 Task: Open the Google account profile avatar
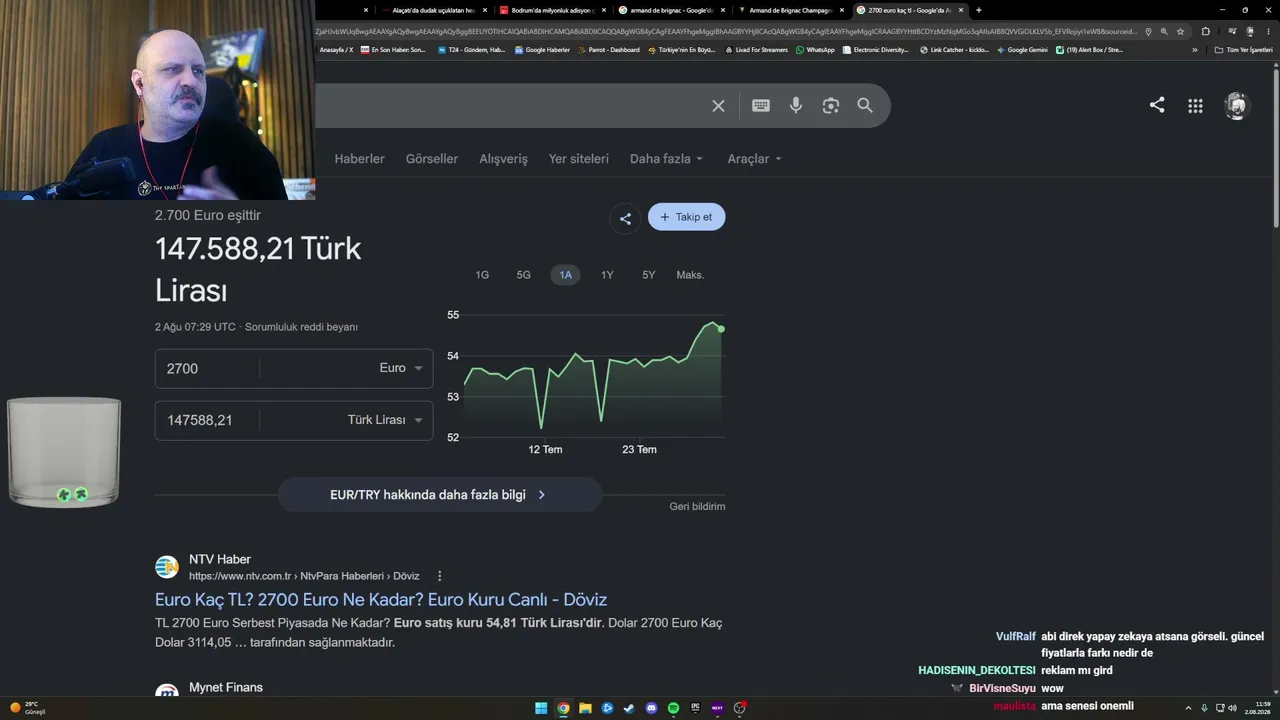click(1237, 106)
